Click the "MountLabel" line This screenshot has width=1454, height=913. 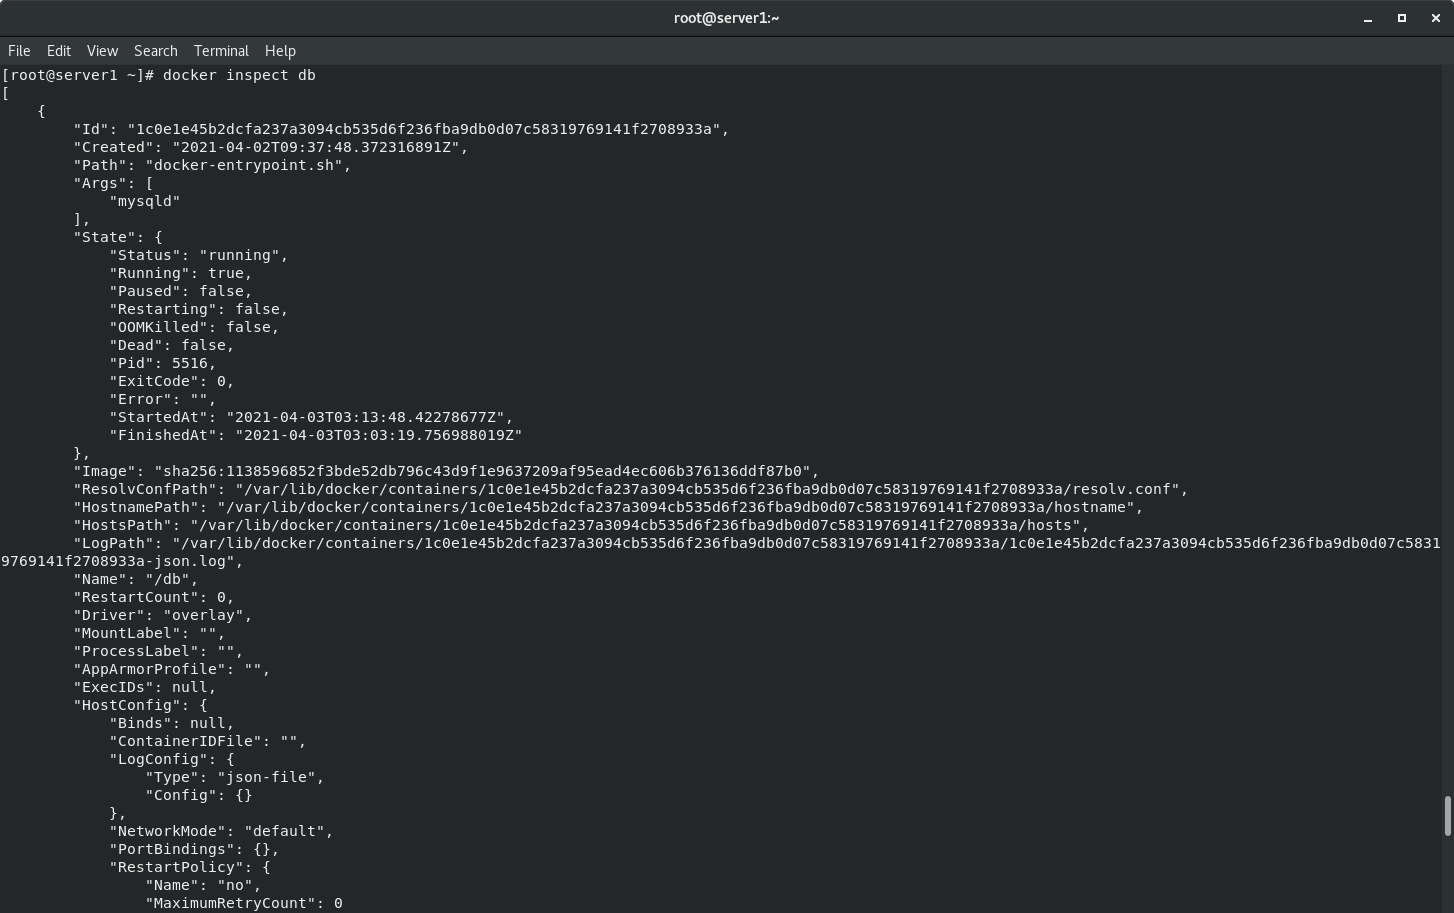(149, 633)
